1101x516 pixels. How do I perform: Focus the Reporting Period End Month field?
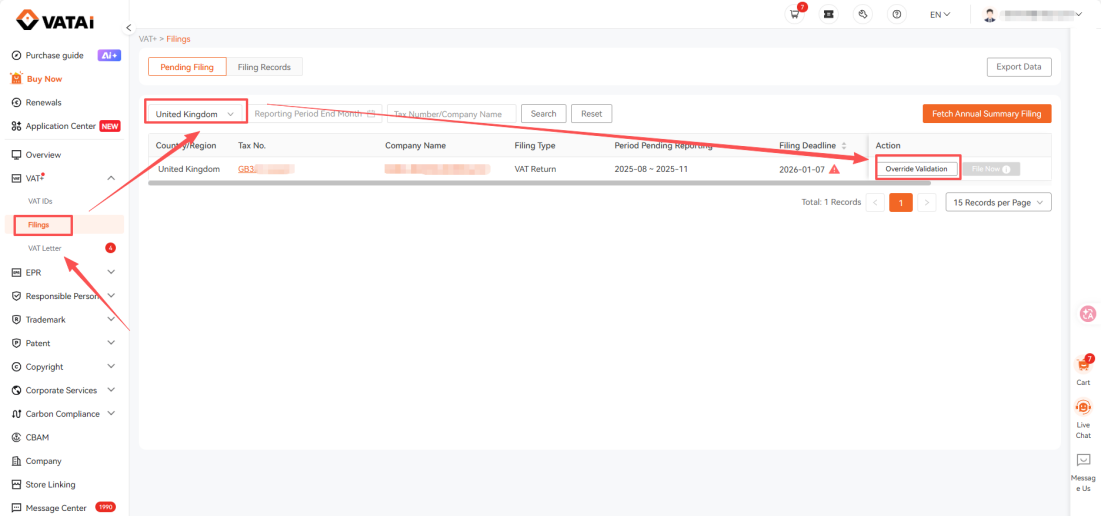[x=315, y=113]
